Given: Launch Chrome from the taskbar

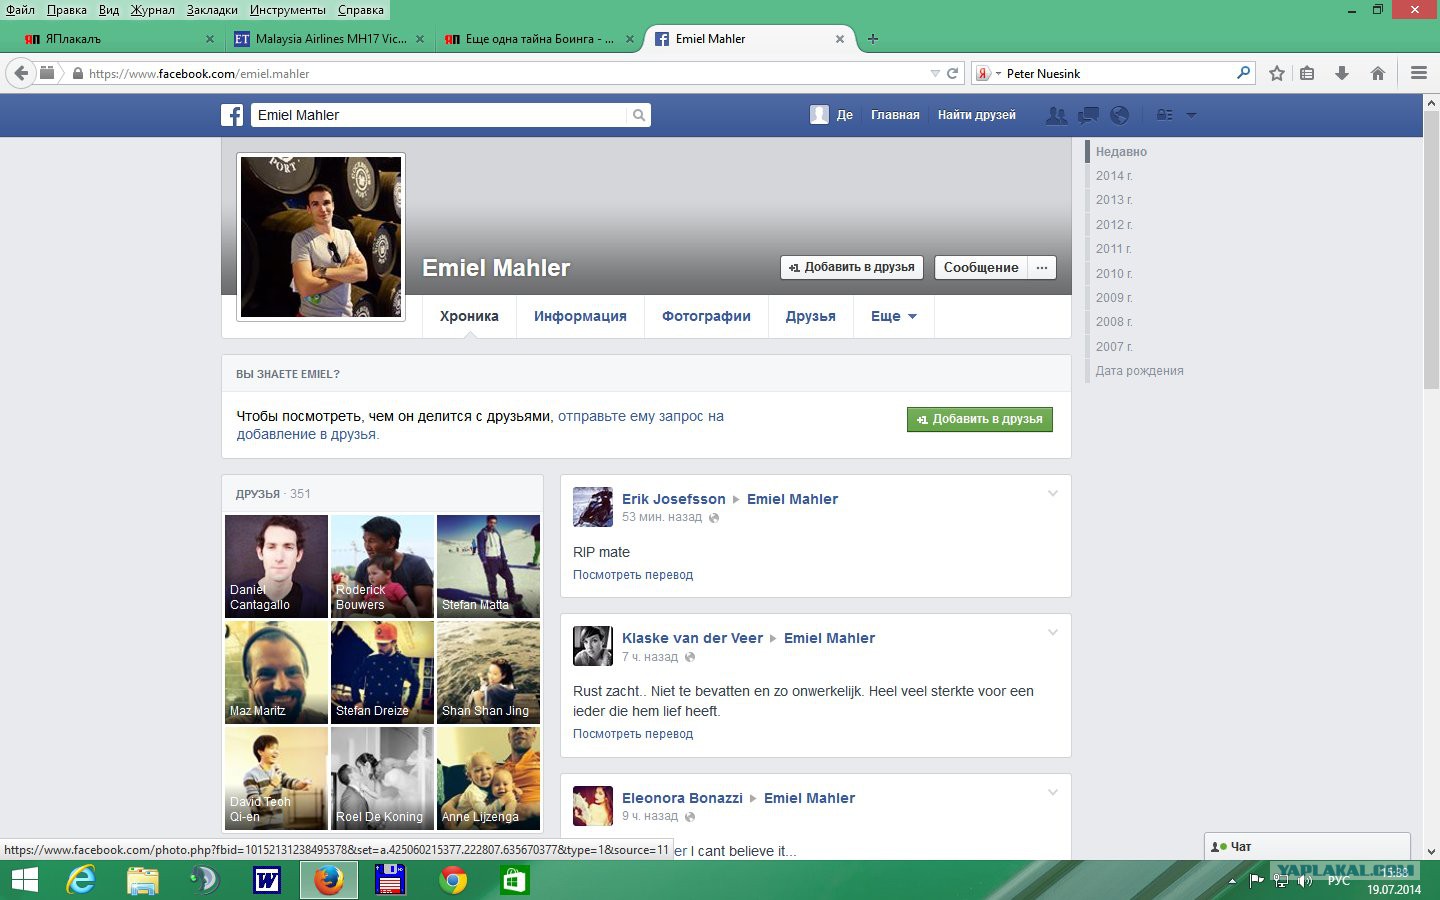Looking at the screenshot, I should [453, 880].
